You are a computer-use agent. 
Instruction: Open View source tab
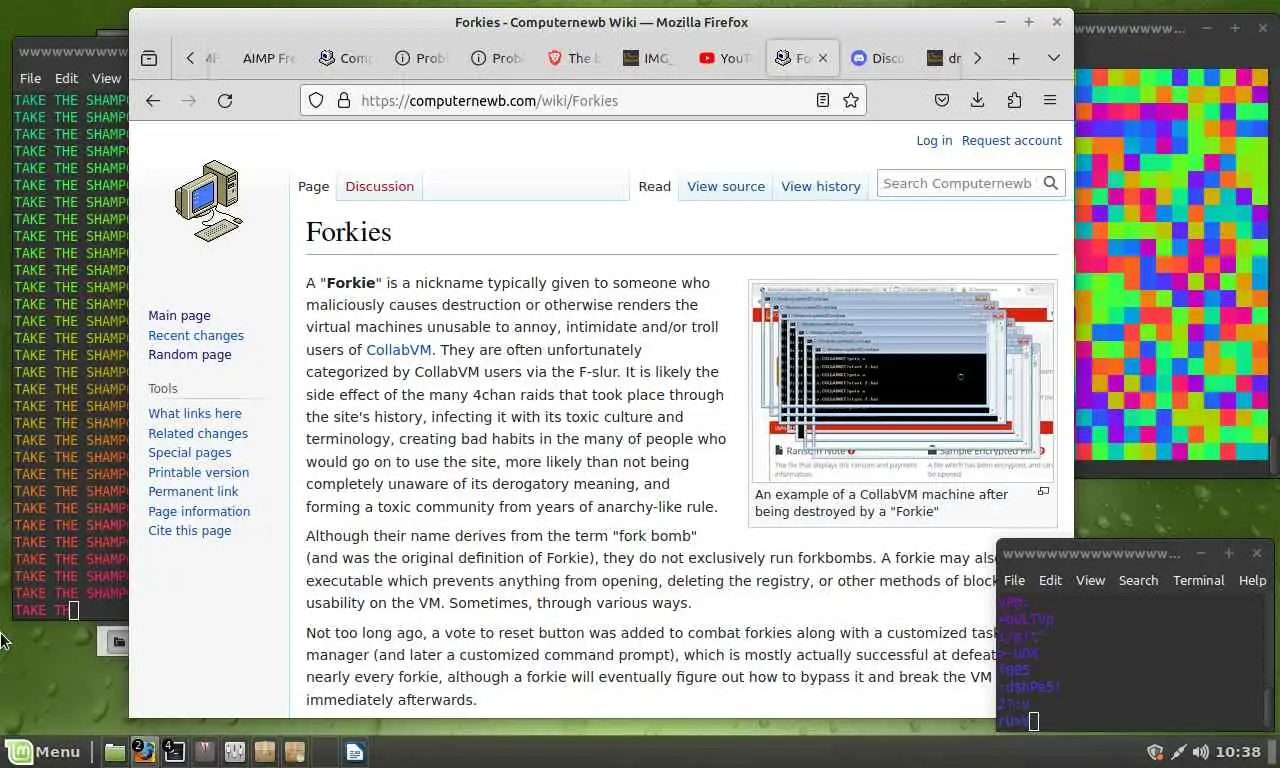coord(725,186)
